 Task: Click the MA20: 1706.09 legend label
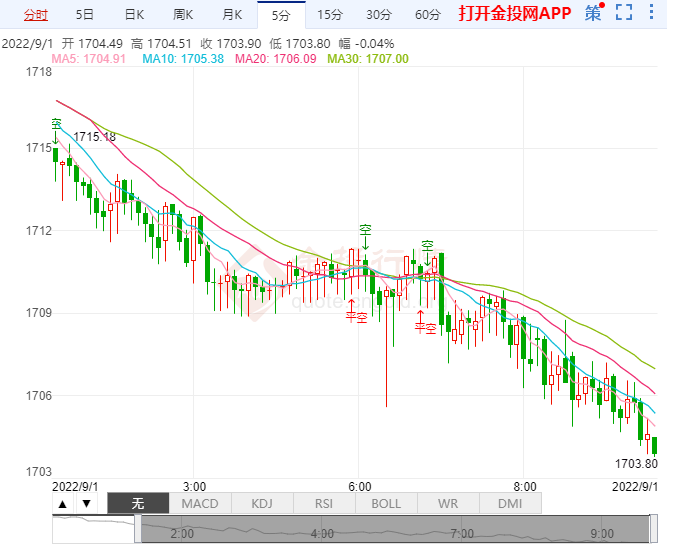coord(276,59)
